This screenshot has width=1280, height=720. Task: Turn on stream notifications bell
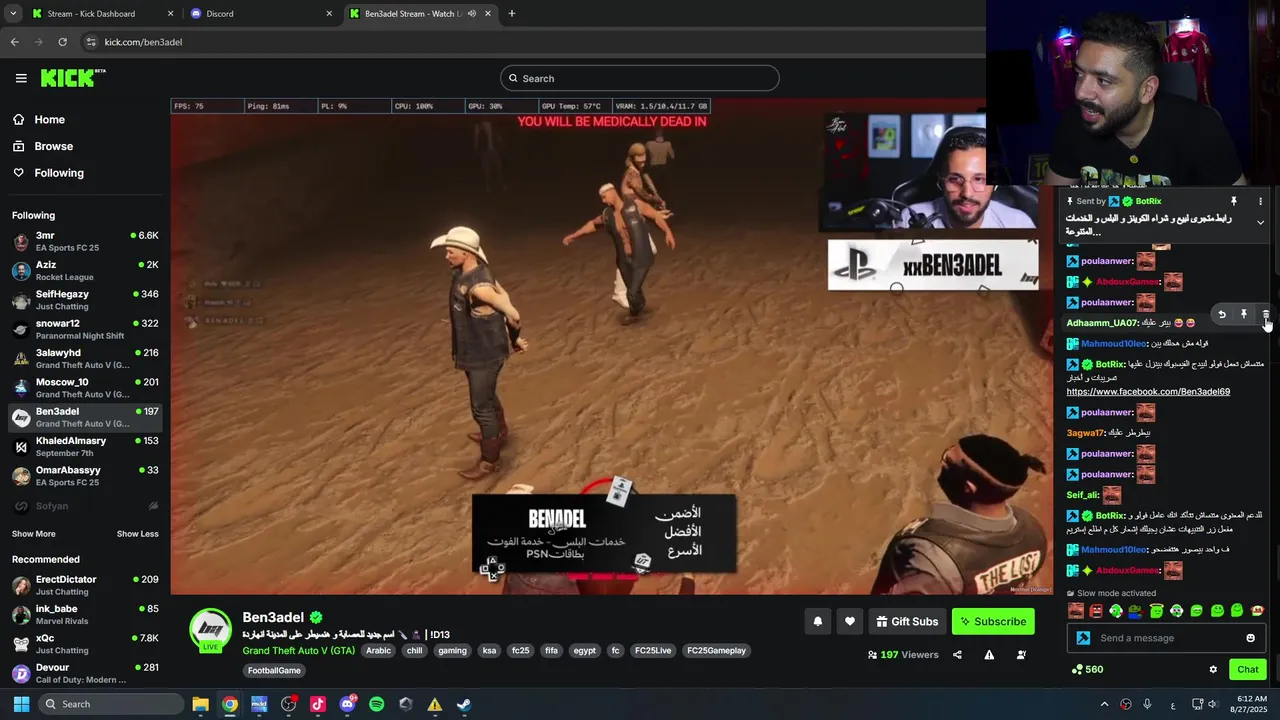click(818, 621)
